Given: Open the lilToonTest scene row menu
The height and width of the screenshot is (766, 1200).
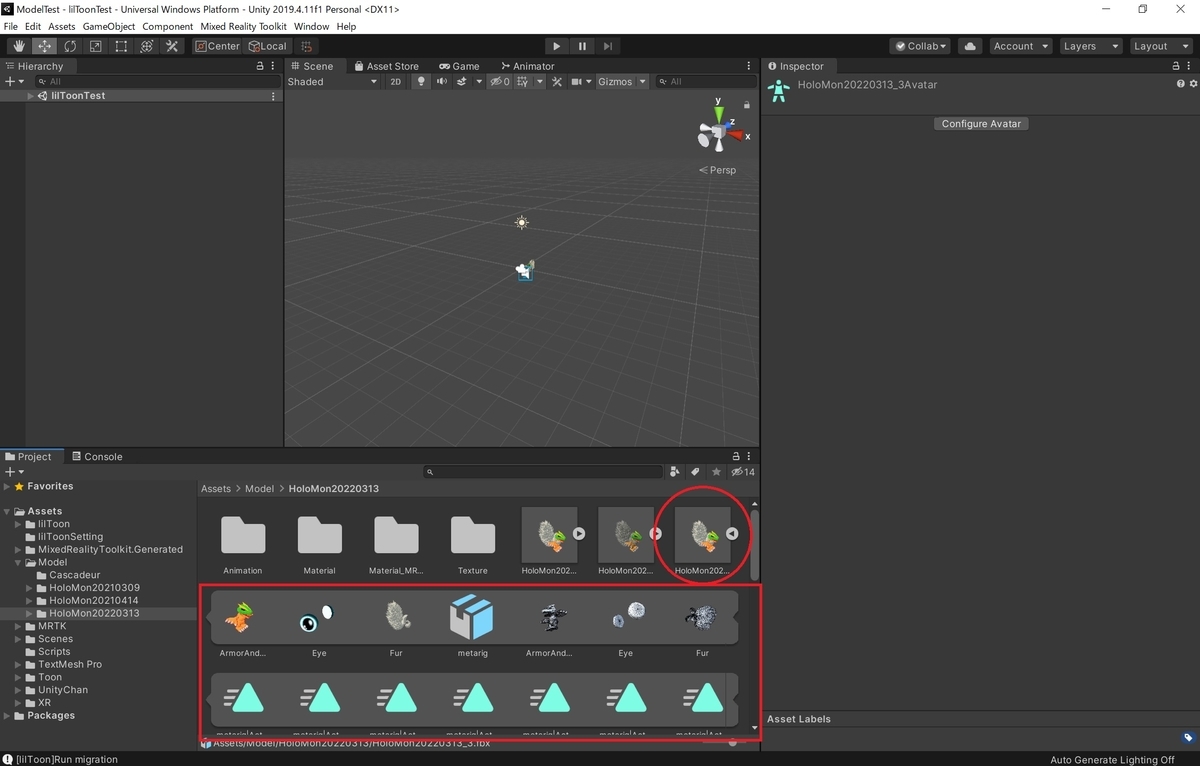Looking at the screenshot, I should click(x=274, y=96).
